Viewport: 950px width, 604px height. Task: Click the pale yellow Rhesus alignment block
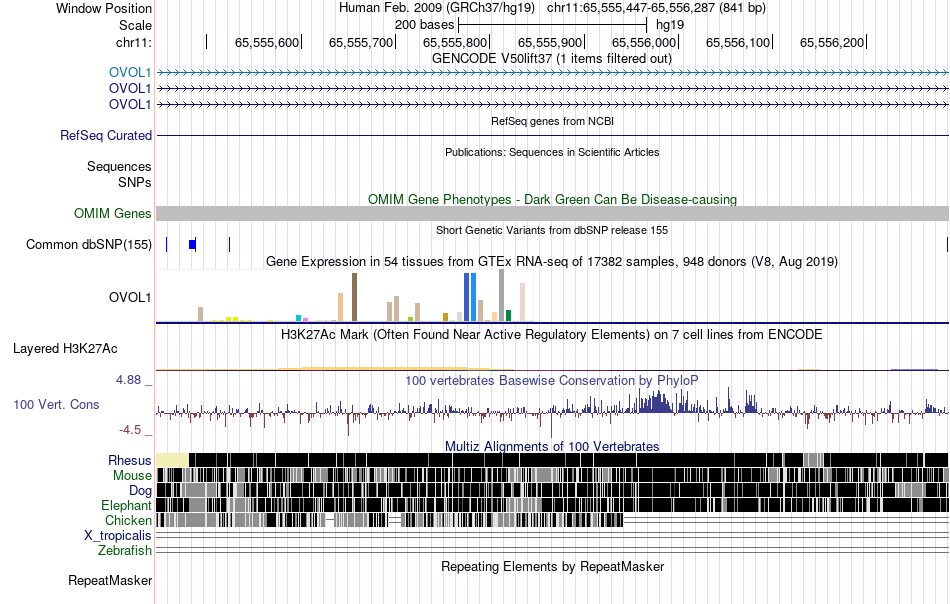click(173, 460)
